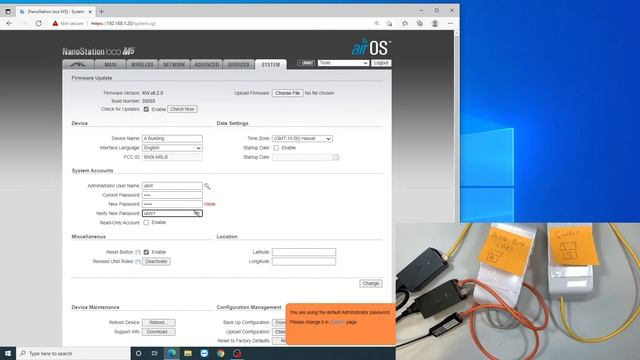Open the ADVANCED tab
The width and height of the screenshot is (640, 360).
207,64
